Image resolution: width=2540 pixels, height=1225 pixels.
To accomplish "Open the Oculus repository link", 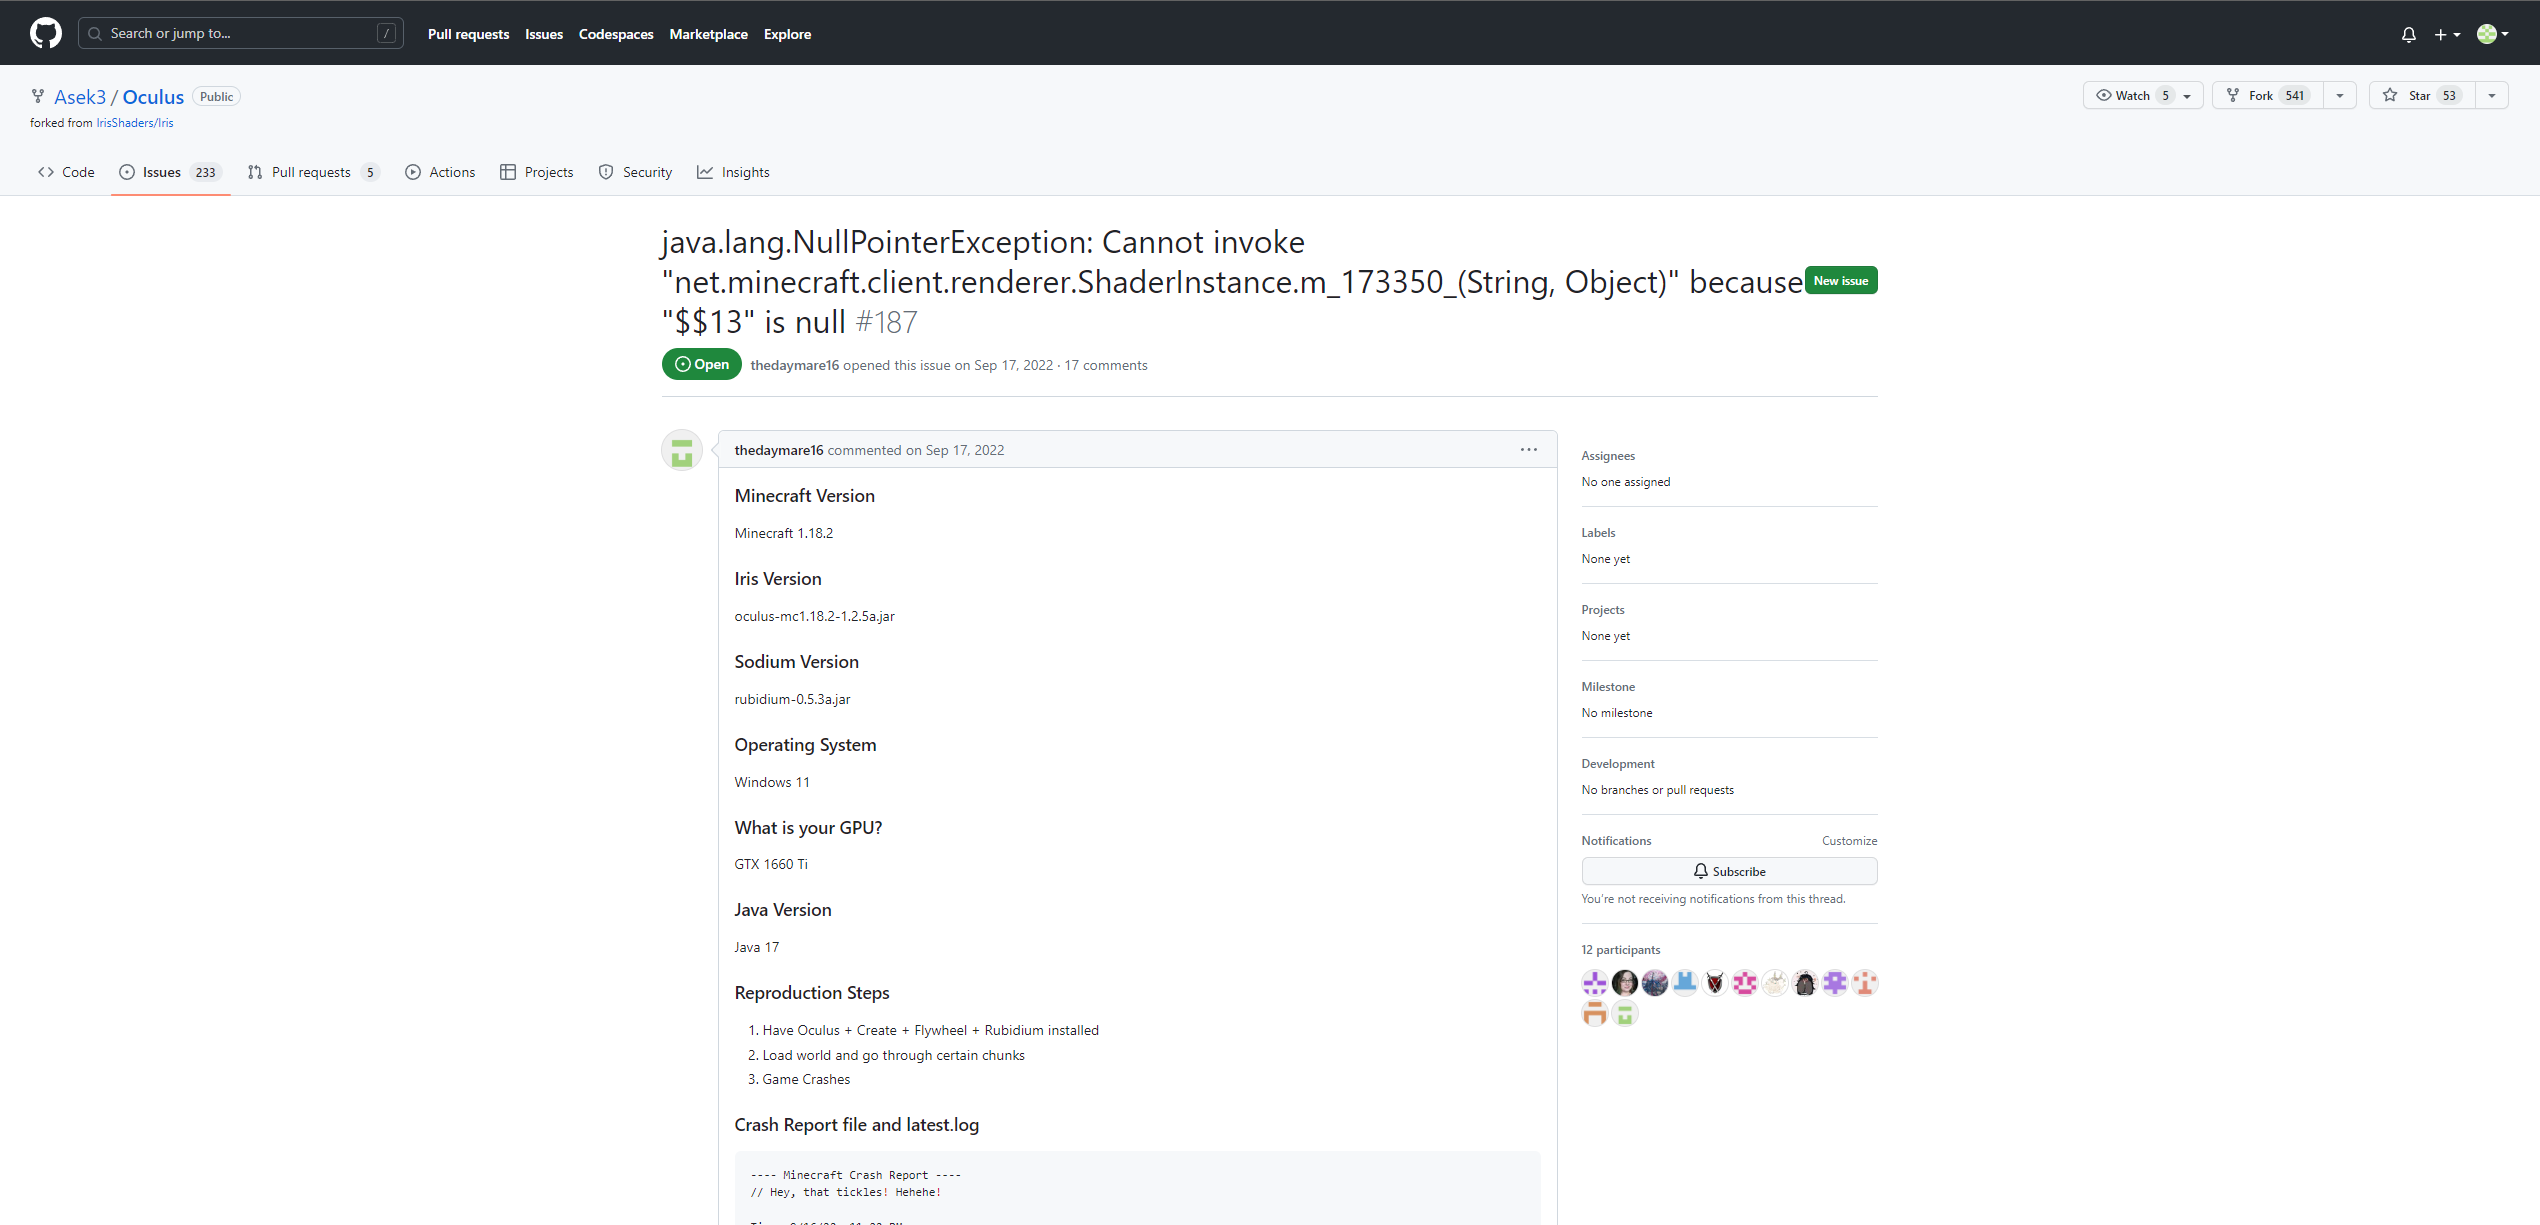I will [153, 97].
